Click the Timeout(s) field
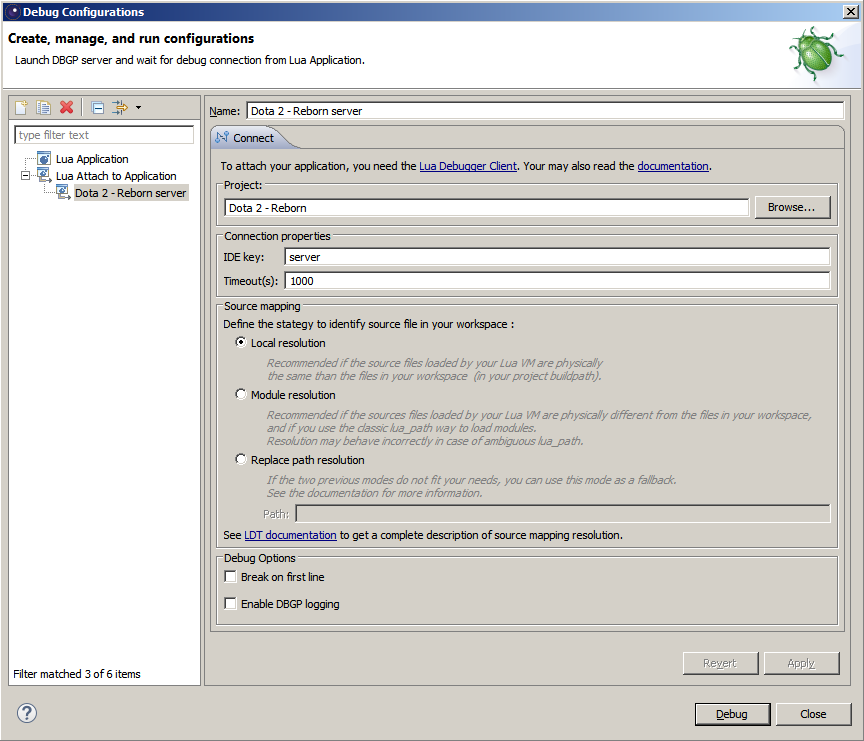Screen dimensions: 864x741 point(557,281)
